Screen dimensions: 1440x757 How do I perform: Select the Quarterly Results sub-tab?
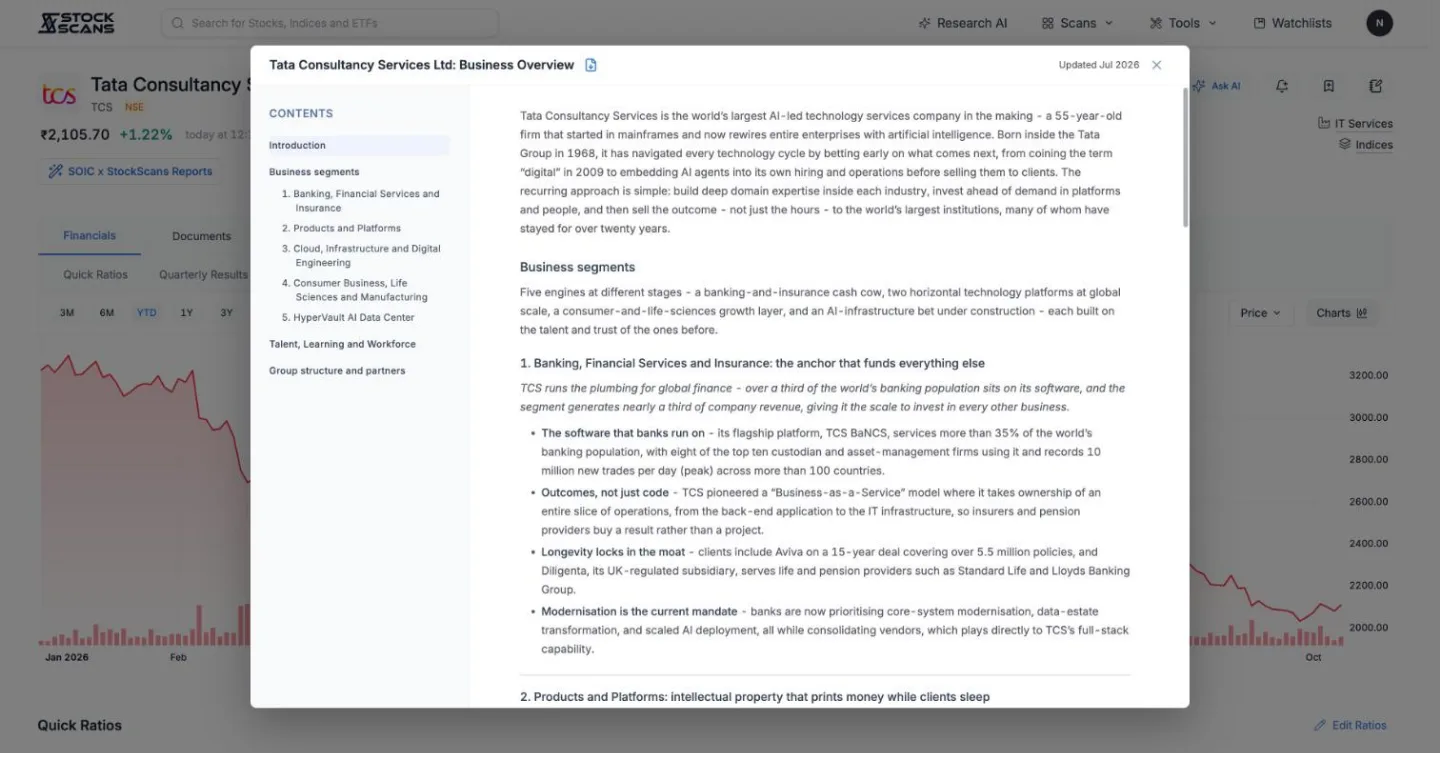(203, 275)
